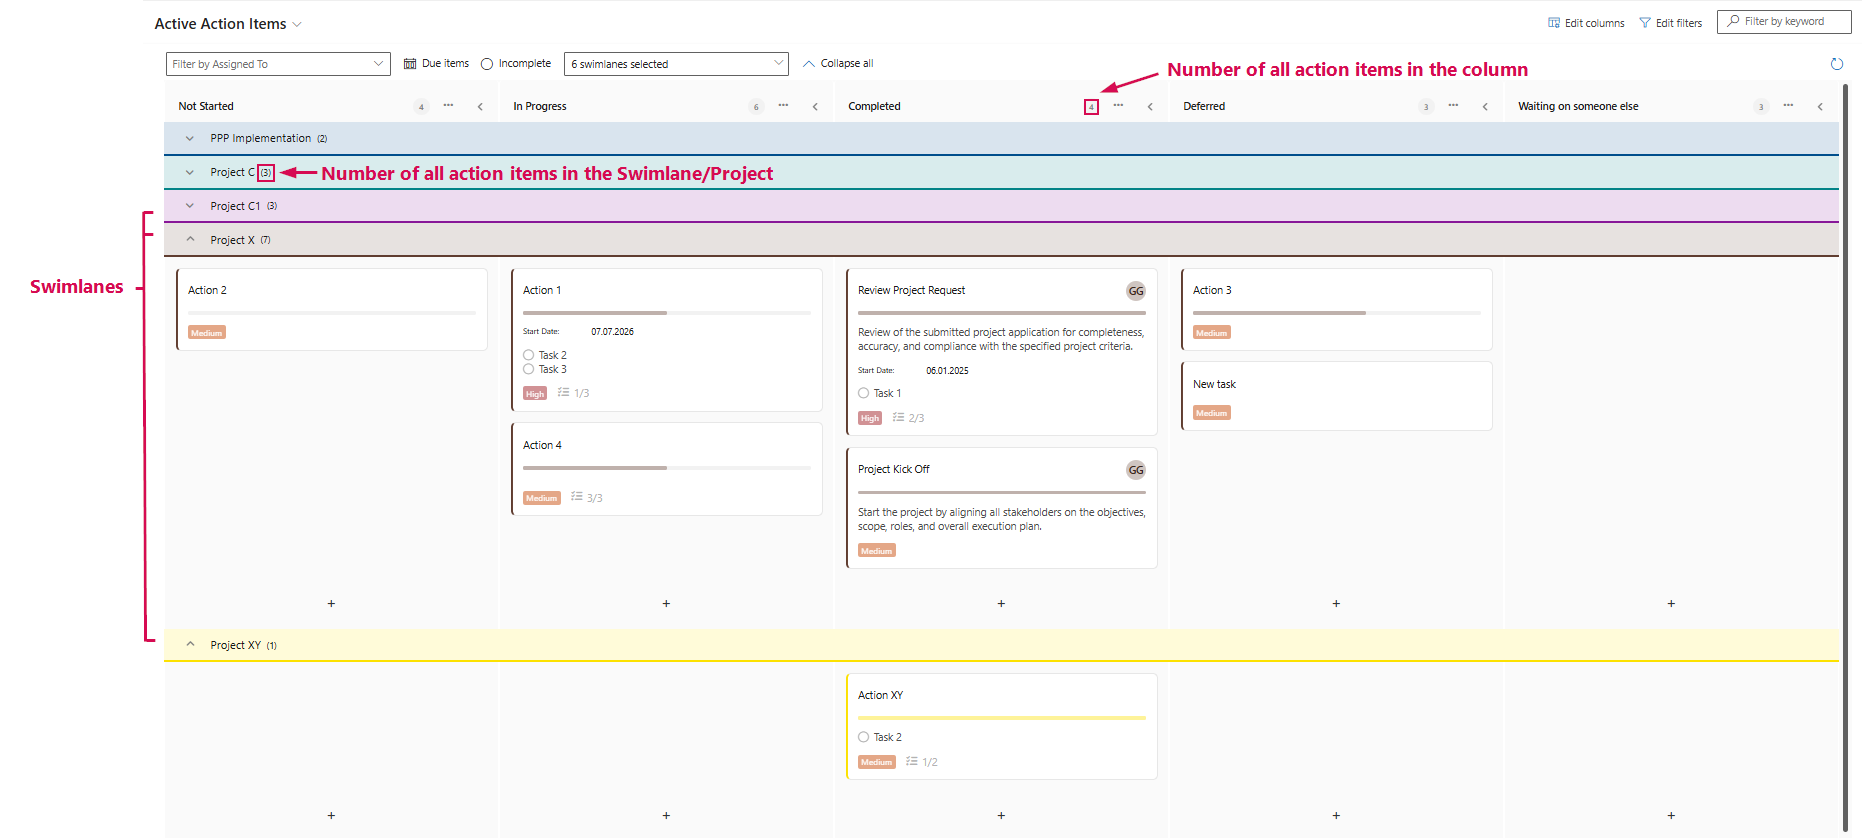The width and height of the screenshot is (1862, 838).
Task: Open Waiting on someone else options menu
Action: [1788, 106]
